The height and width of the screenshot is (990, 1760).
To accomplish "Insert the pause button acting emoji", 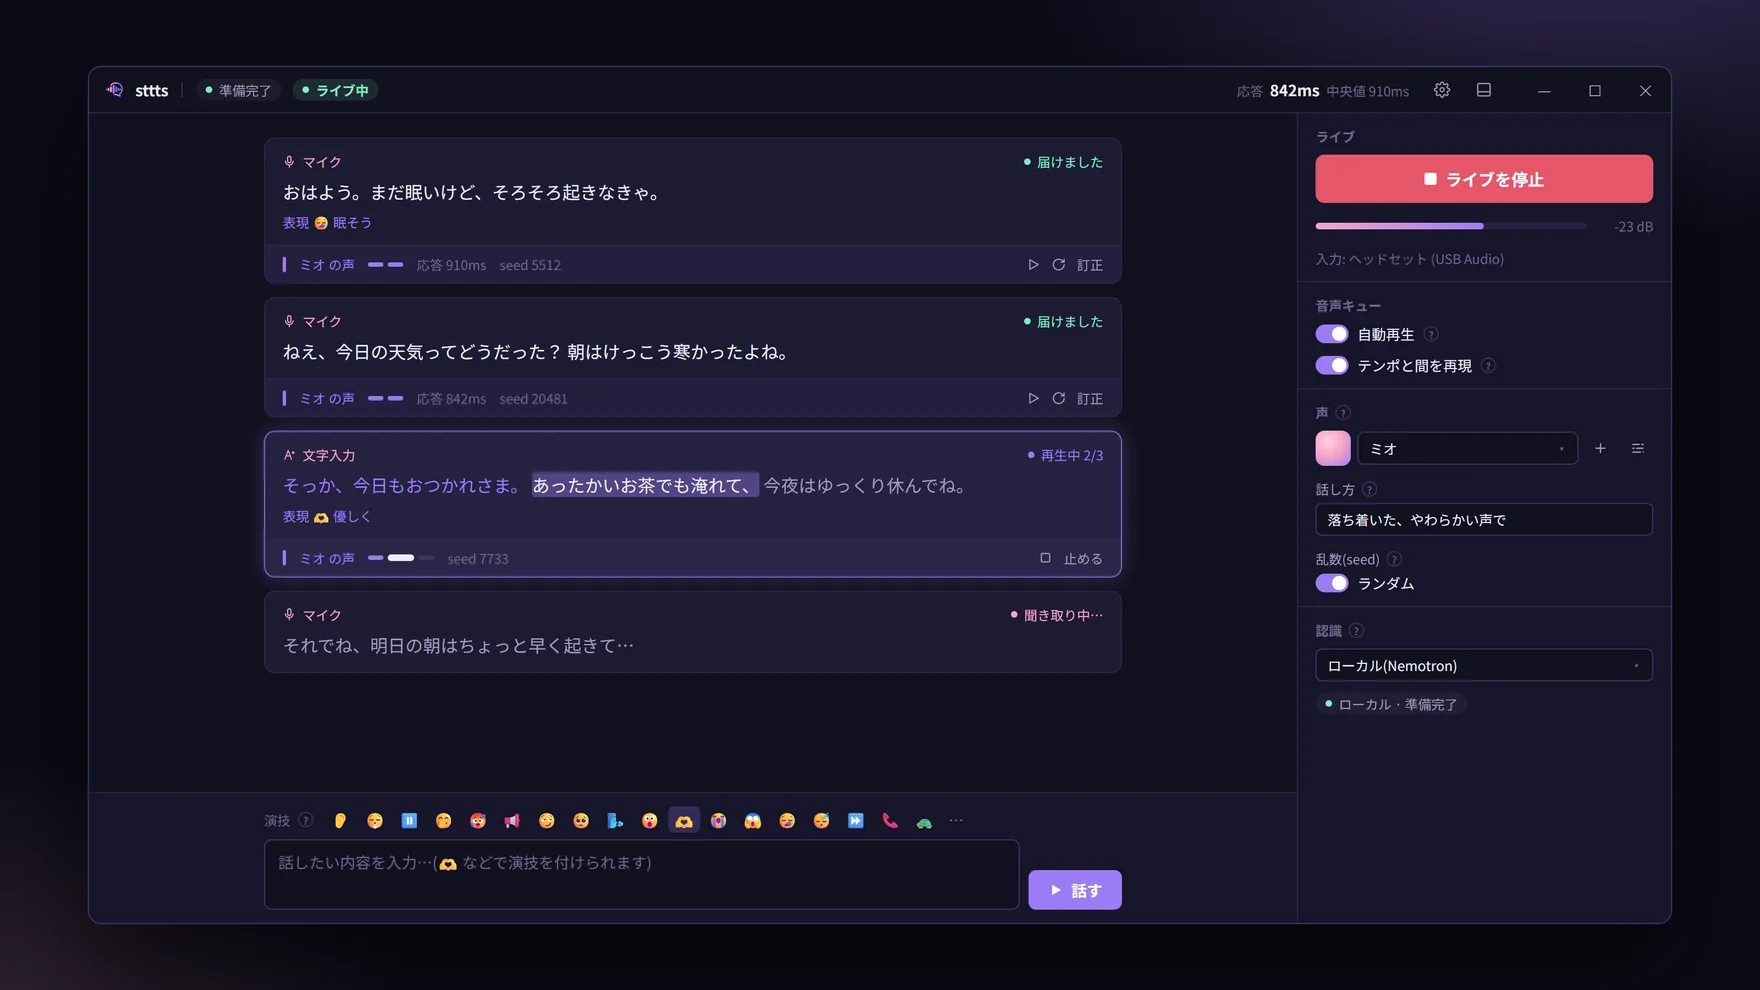I will point(409,821).
